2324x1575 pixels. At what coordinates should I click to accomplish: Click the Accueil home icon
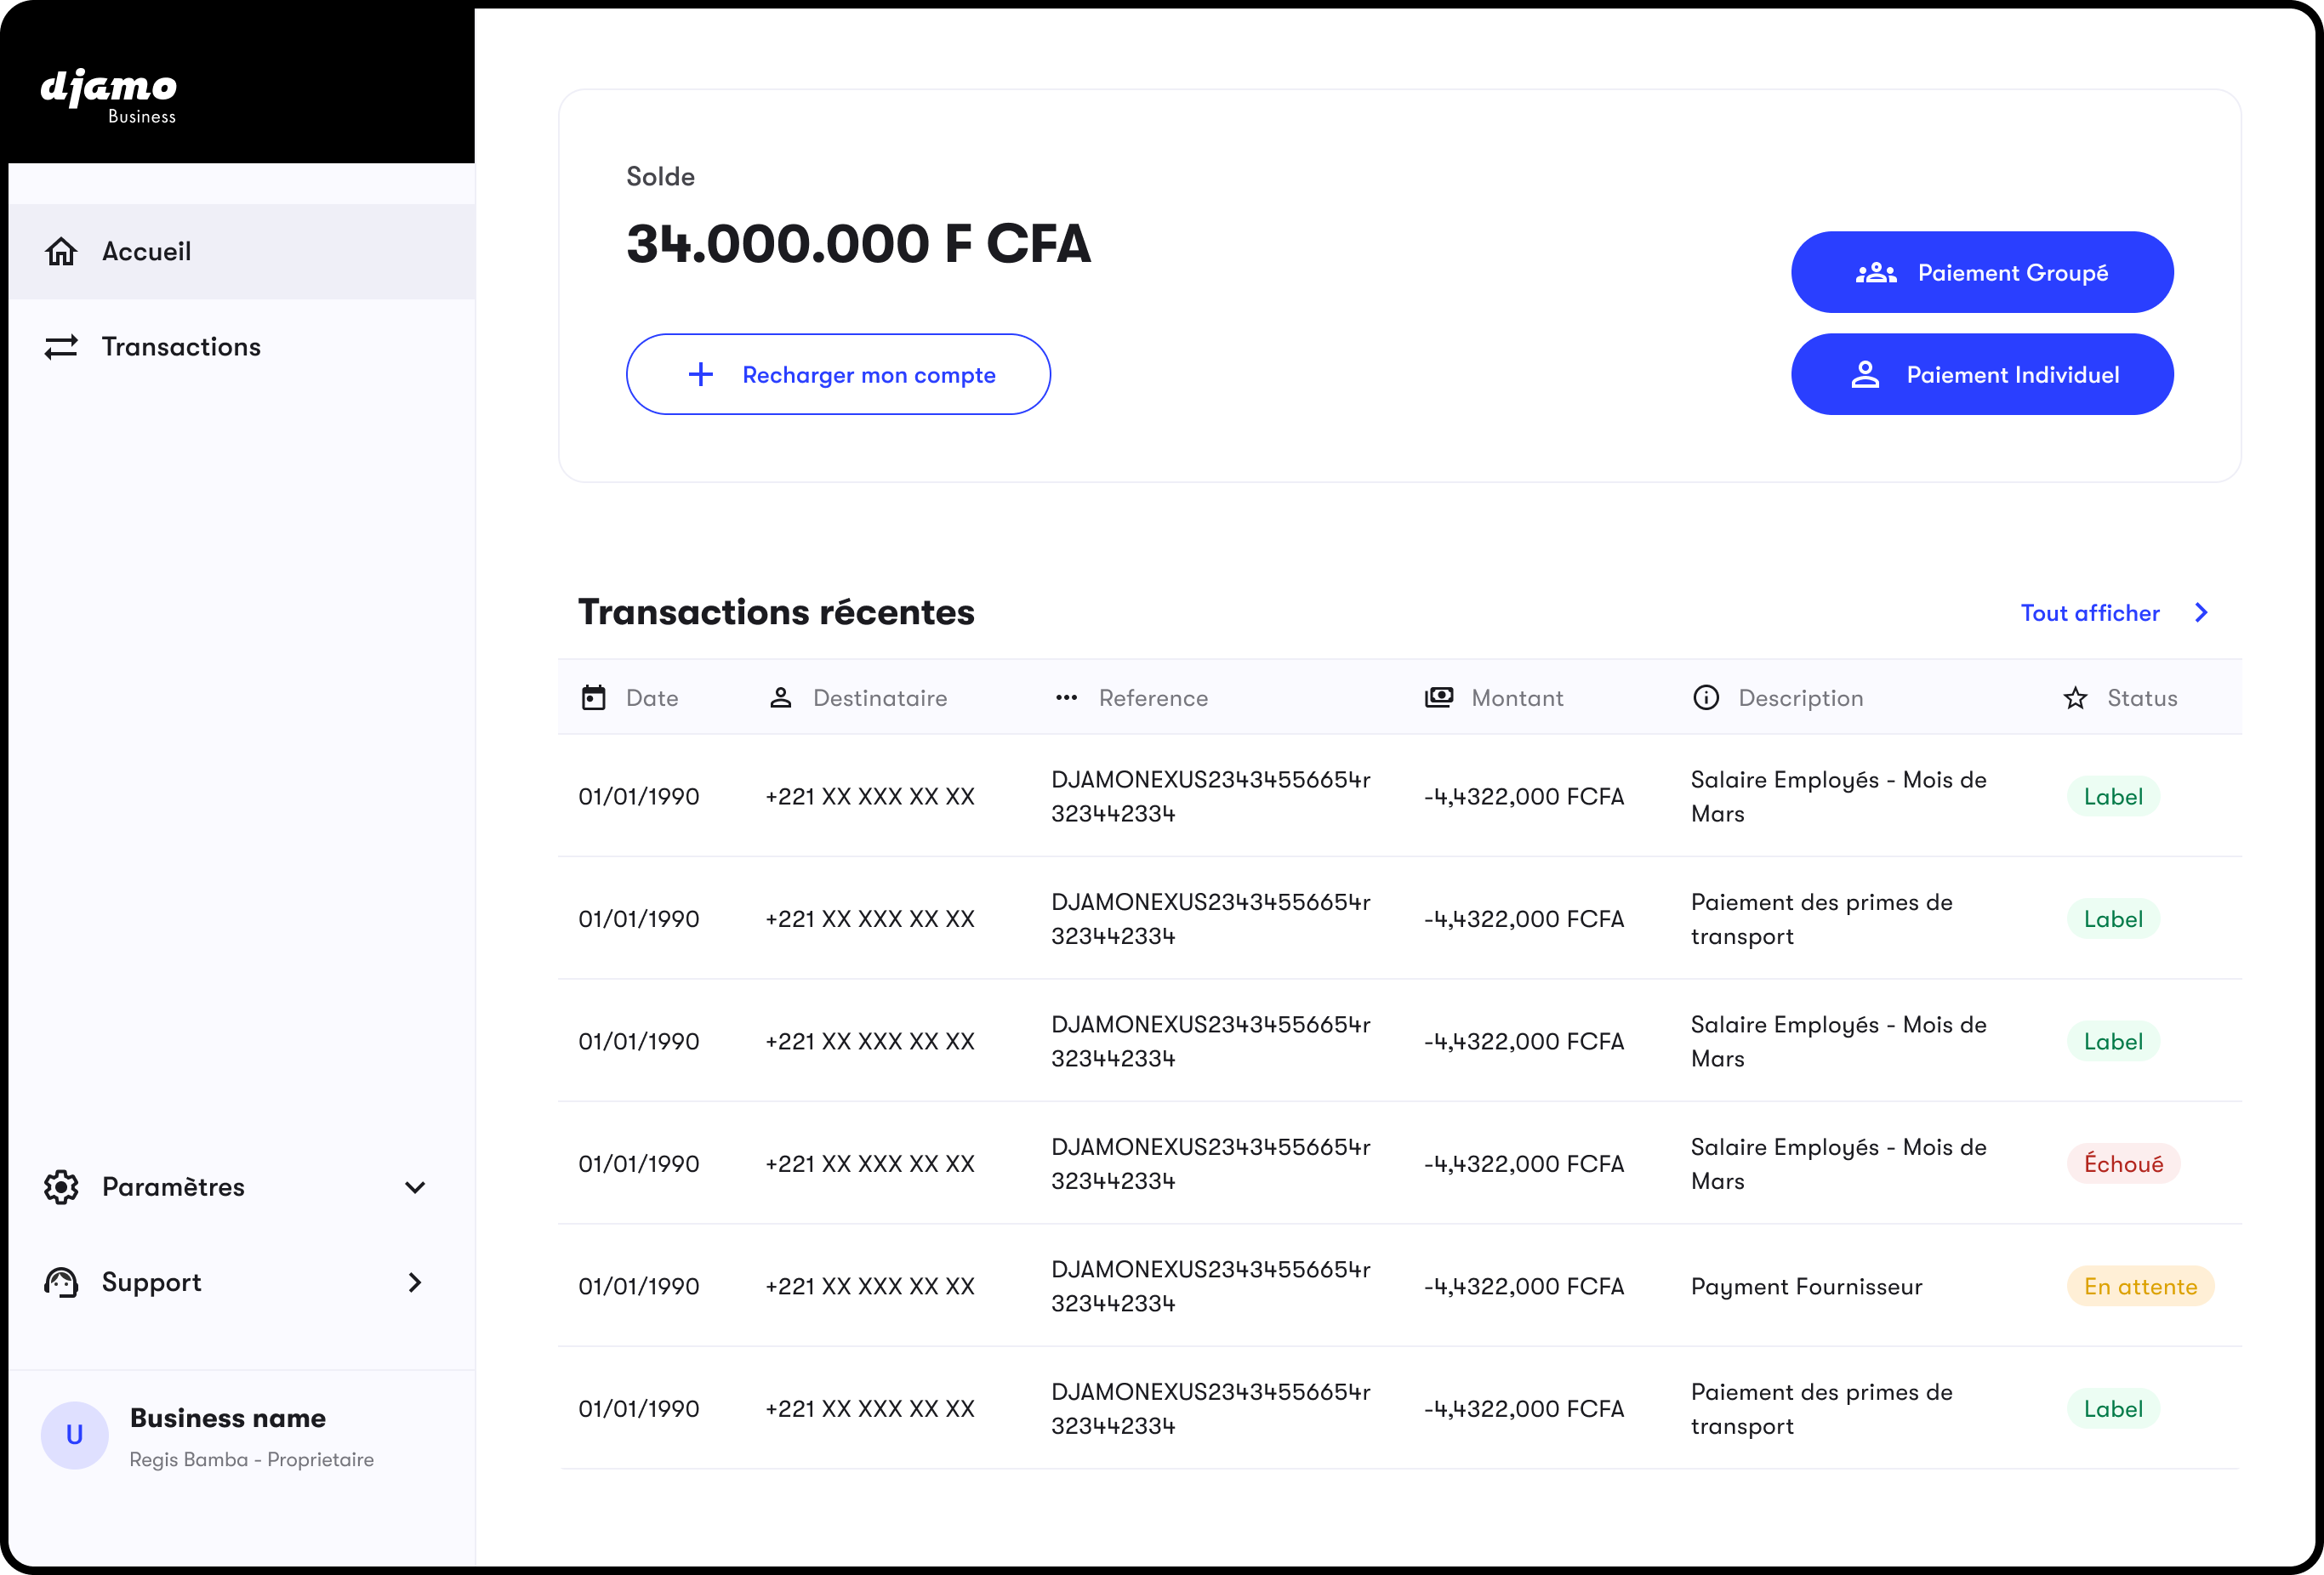tap(61, 251)
